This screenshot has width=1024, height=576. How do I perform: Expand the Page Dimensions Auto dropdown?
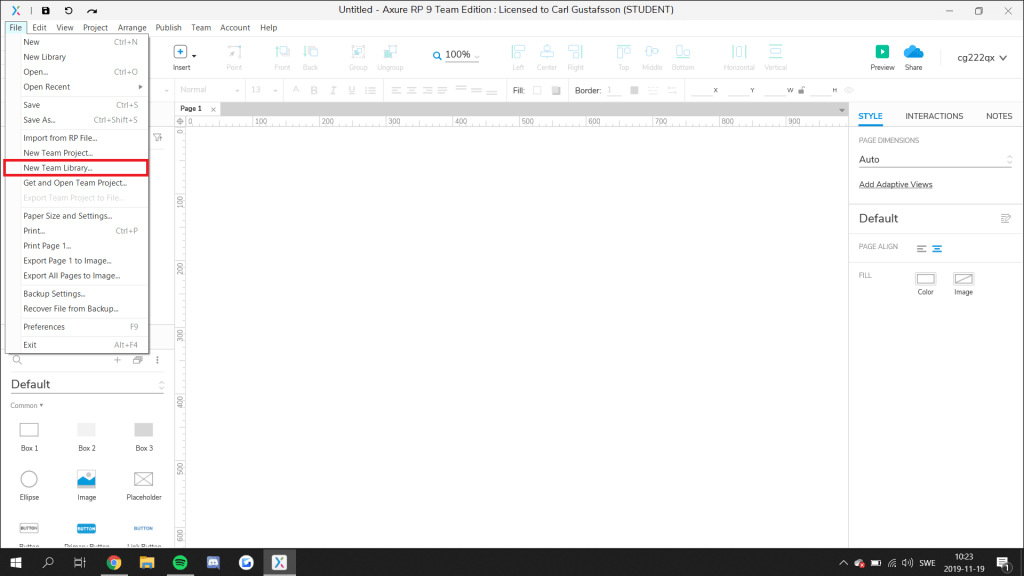(935, 160)
